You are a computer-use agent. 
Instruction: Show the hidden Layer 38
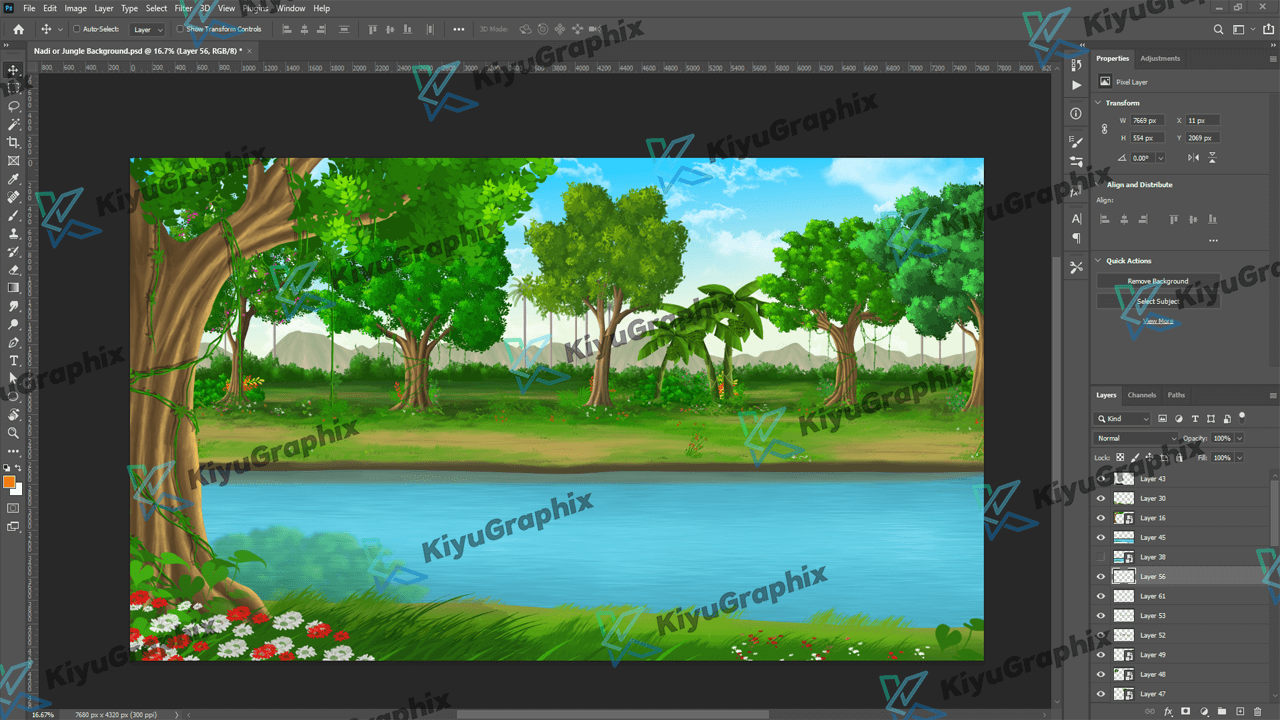click(1101, 557)
